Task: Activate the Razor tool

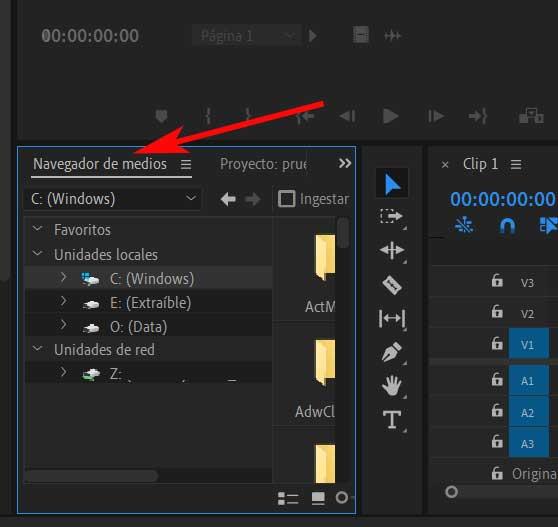Action: 391,284
